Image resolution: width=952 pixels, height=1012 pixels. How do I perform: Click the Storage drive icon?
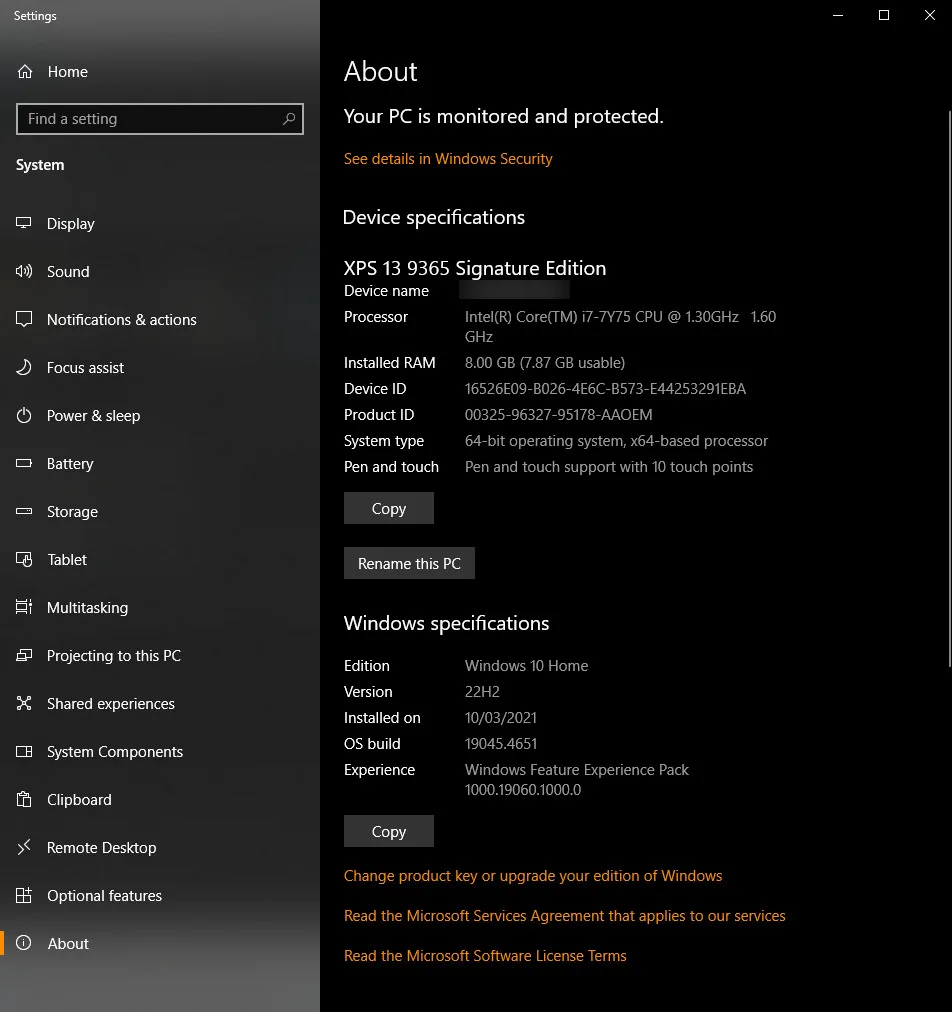24,512
